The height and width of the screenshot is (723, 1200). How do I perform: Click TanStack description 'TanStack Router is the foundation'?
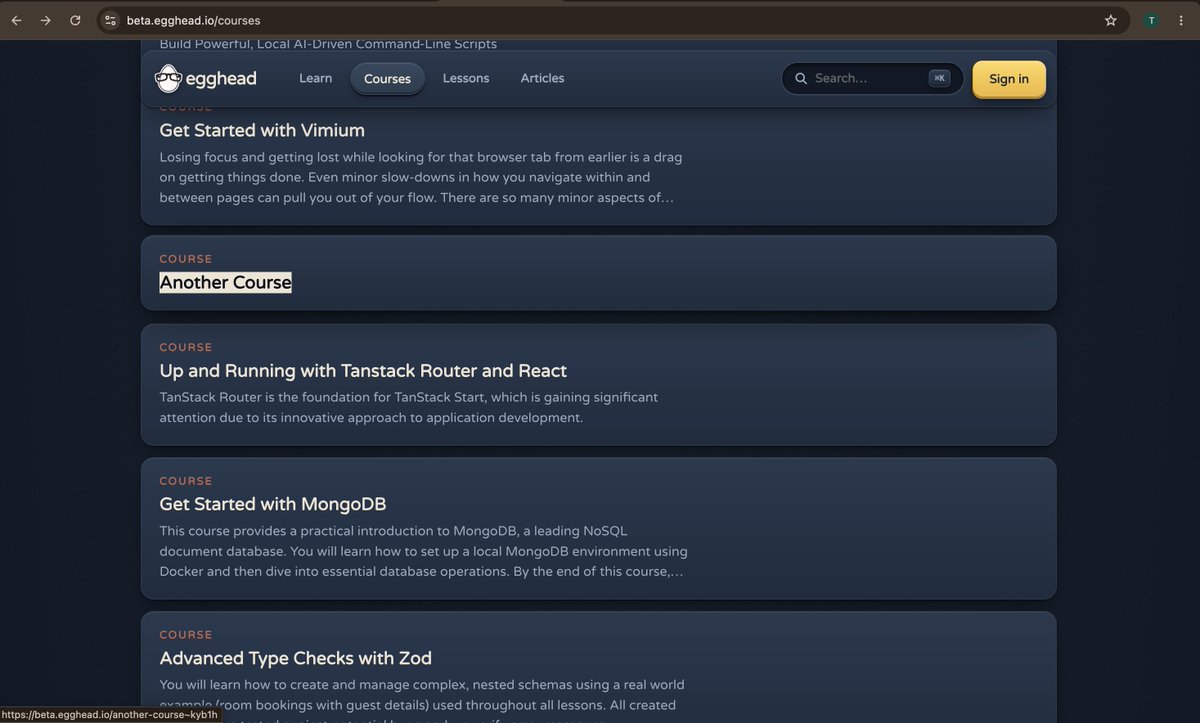point(409,407)
